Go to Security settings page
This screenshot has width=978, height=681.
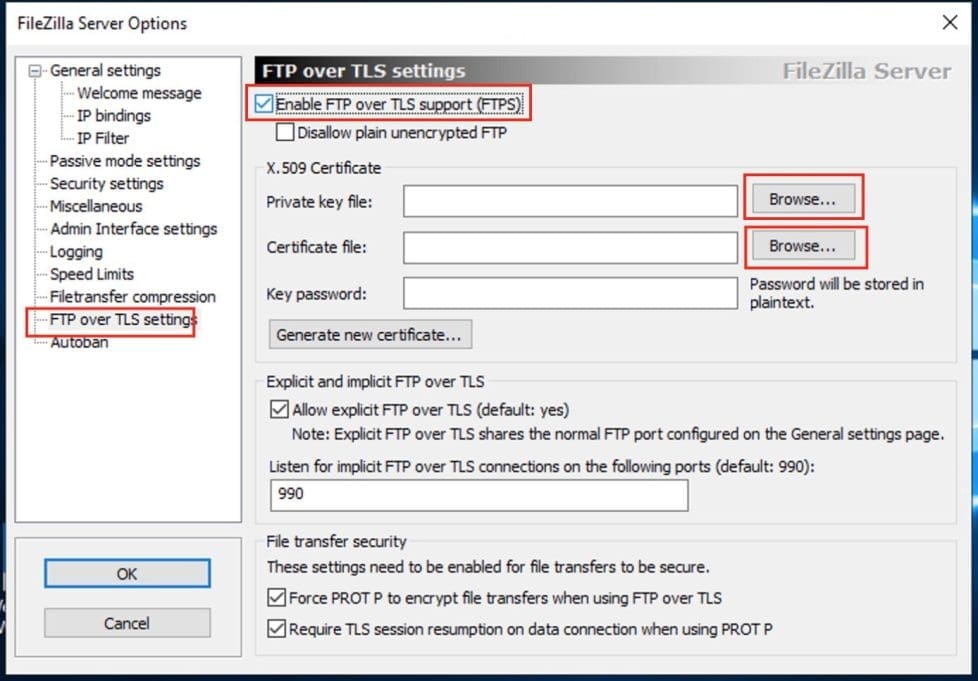(107, 184)
